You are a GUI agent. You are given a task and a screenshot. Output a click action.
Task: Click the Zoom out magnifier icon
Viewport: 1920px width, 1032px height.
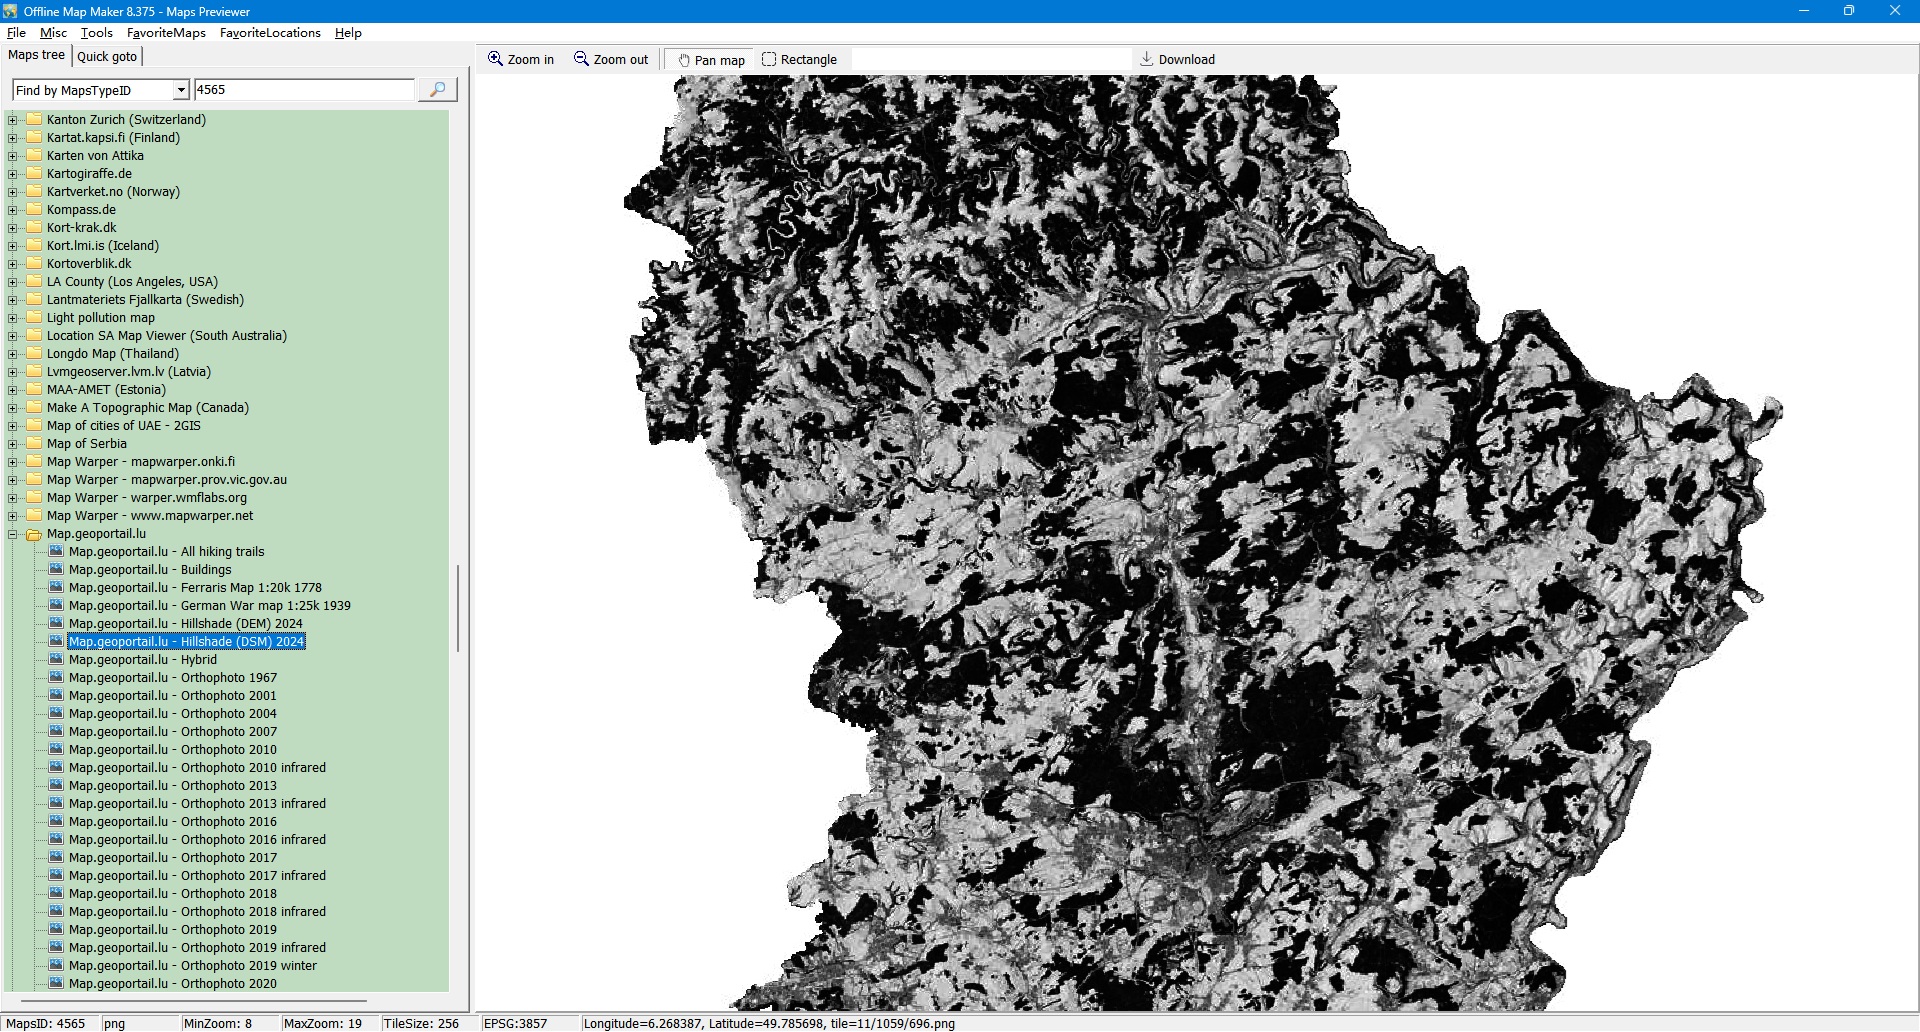pos(581,59)
